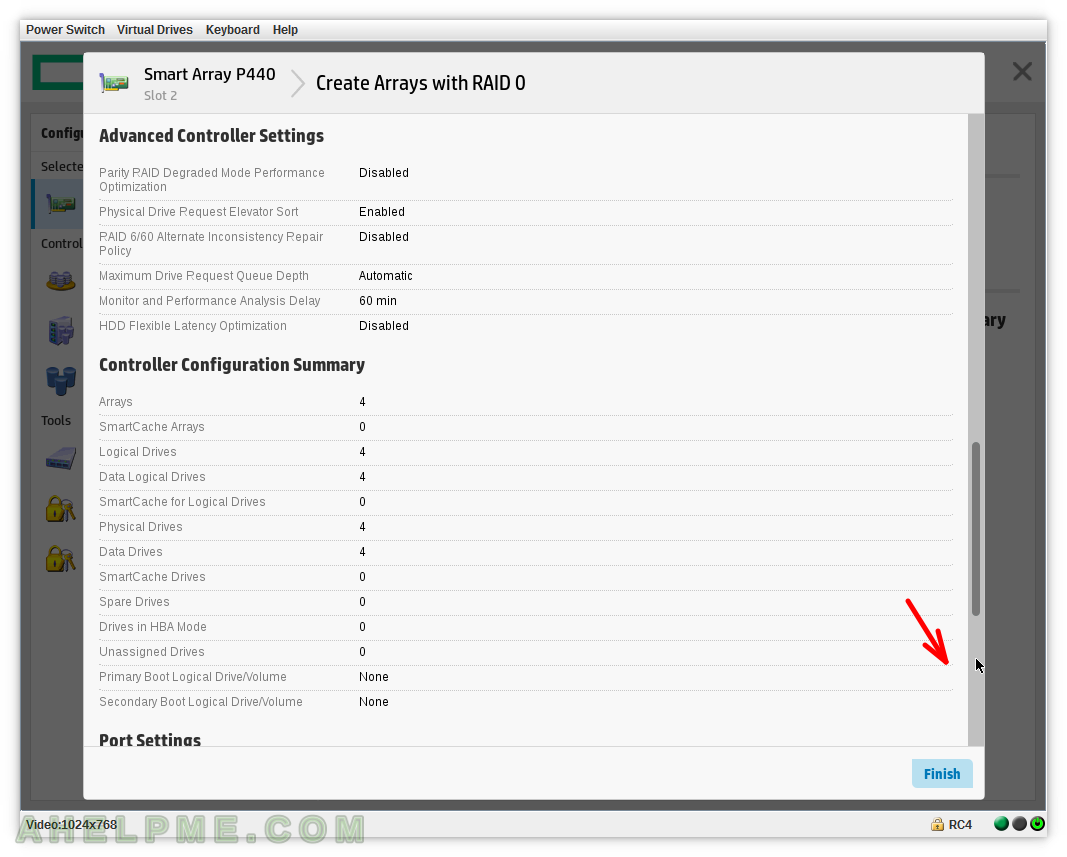Click the Disabled value for HDD Flexible Latency
The width and height of the screenshot is (1067, 857).
384,326
